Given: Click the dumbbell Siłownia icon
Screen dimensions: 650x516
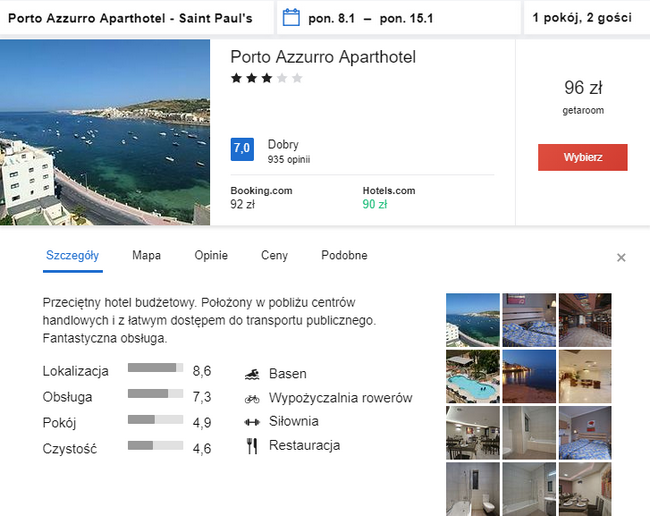Looking at the screenshot, I should pyautogui.click(x=252, y=422).
